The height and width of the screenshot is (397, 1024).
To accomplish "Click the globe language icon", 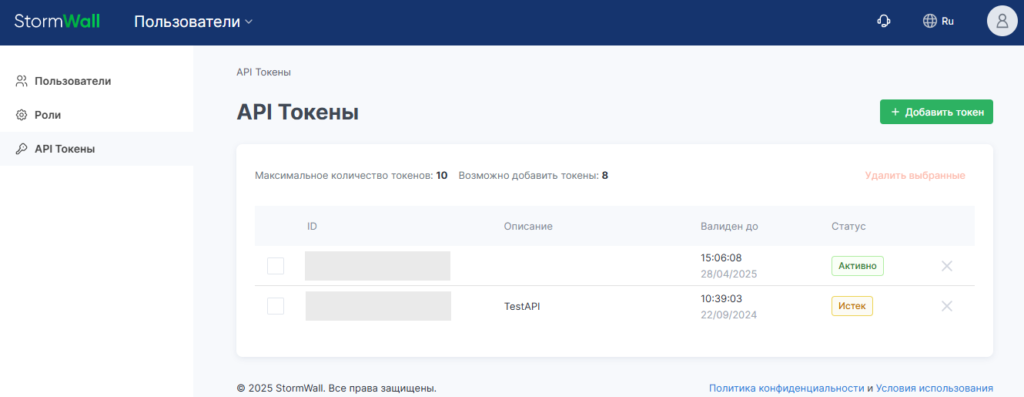I will point(929,22).
